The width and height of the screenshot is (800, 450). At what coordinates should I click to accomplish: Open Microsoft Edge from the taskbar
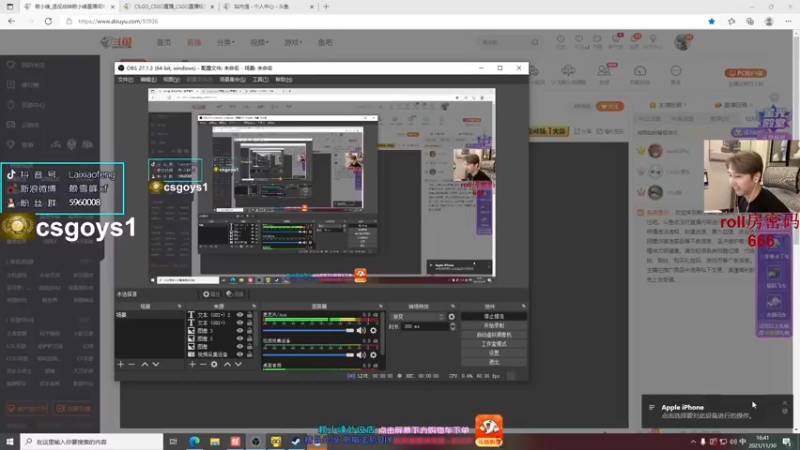[x=194, y=441]
